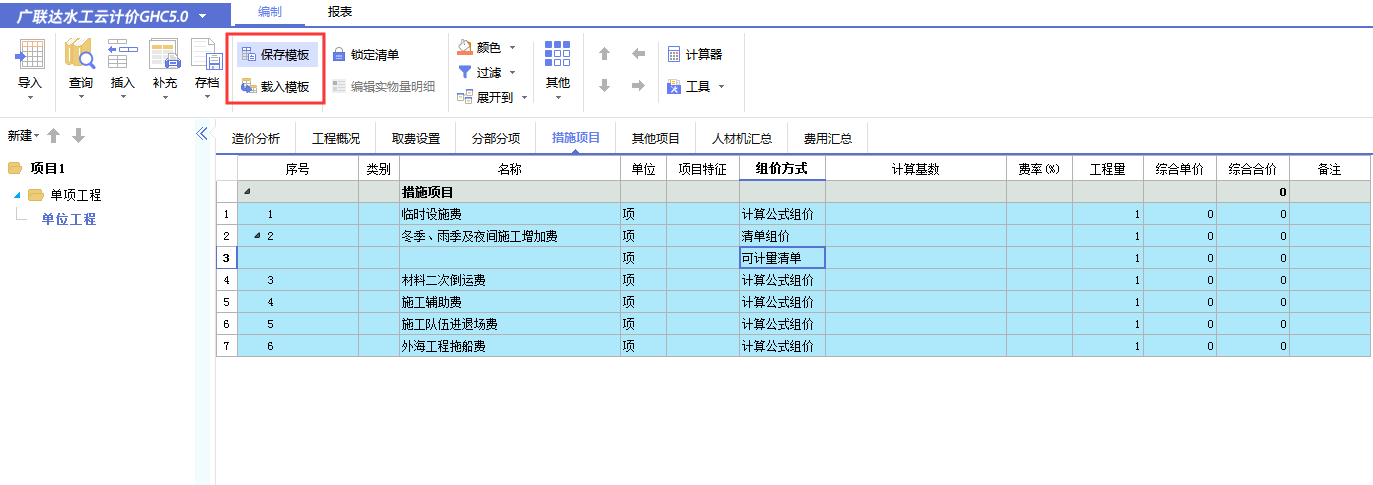1373x485 pixels.
Task: Click the 施工队伍进退场费 name cell
Action: [x=510, y=324]
